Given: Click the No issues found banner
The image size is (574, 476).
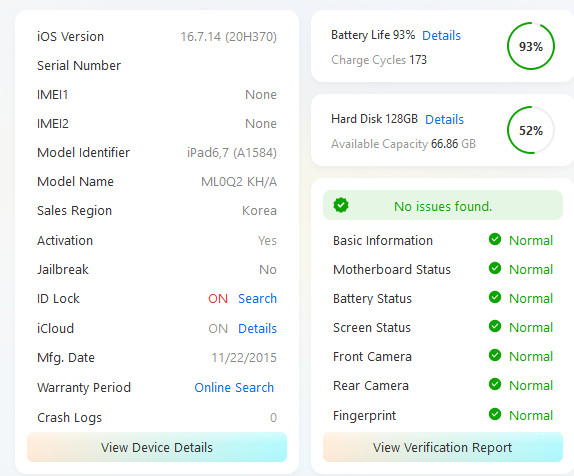Looking at the screenshot, I should click(x=443, y=205).
